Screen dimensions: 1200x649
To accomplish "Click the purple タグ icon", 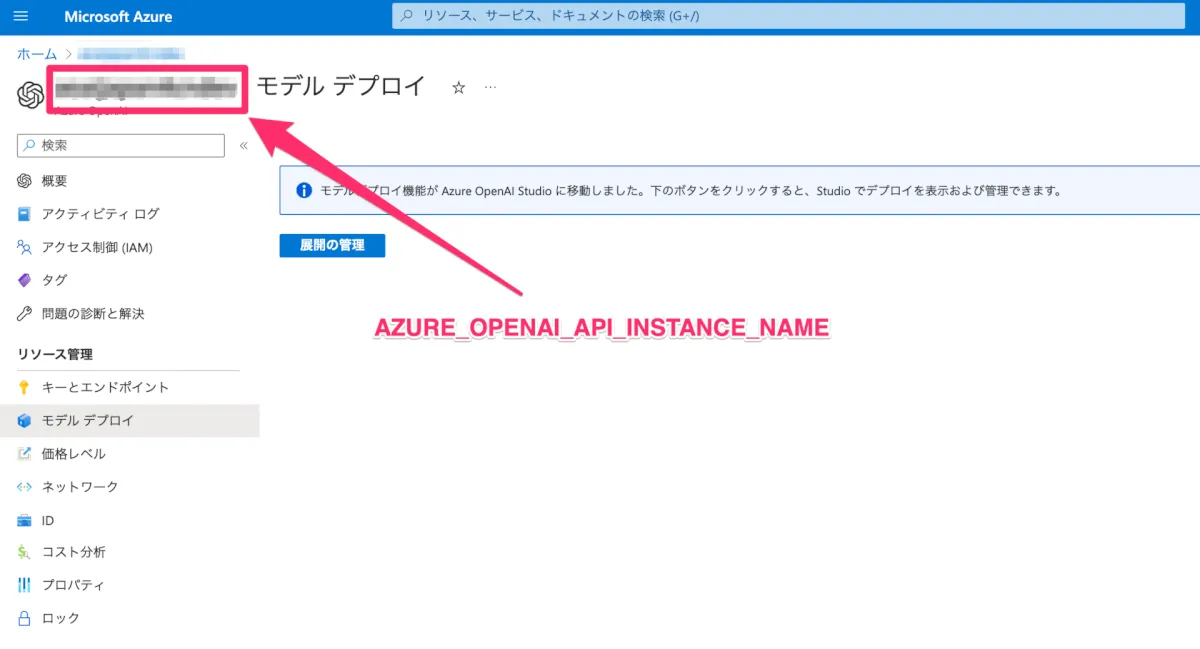I will (x=25, y=280).
